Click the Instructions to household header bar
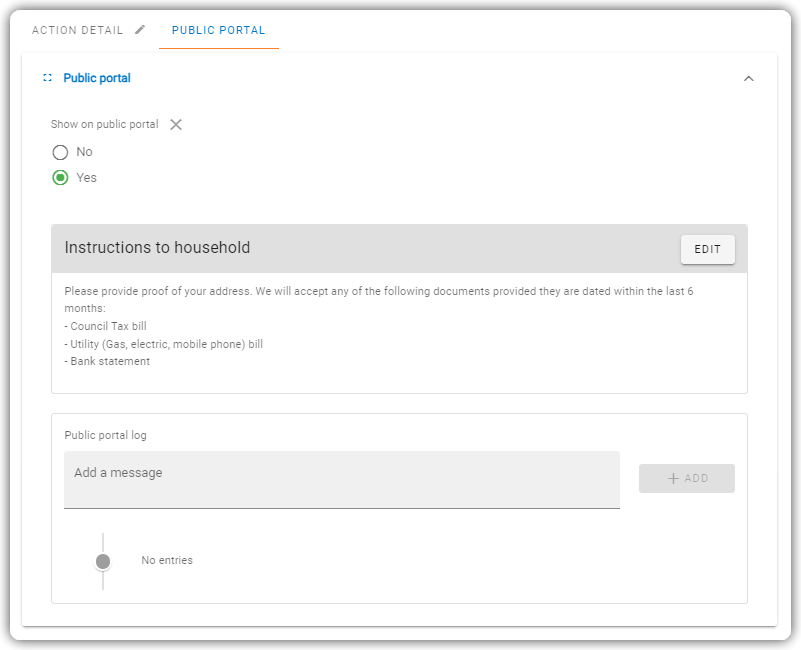The image size is (801, 650). tap(399, 248)
